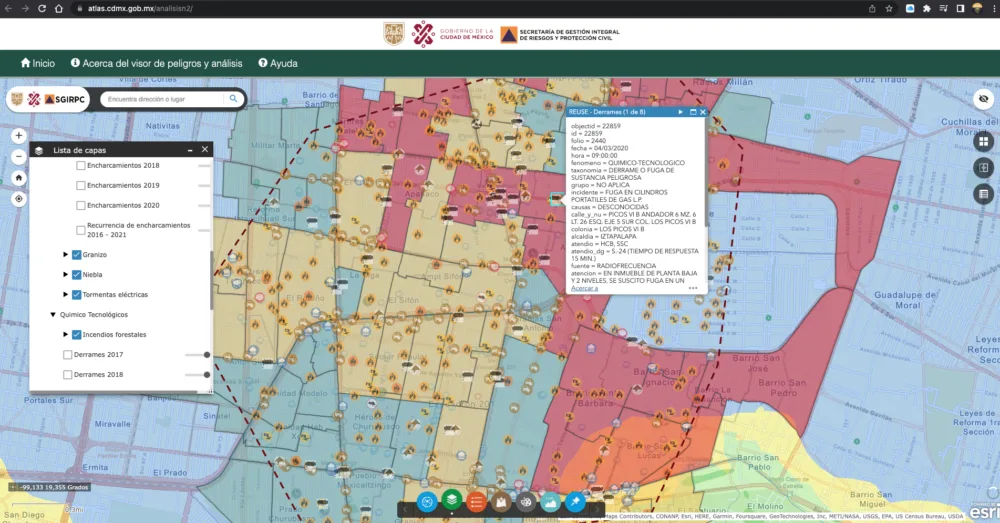Open the attribute table icon
Viewport: 1000px width, 523px height.
point(983,194)
